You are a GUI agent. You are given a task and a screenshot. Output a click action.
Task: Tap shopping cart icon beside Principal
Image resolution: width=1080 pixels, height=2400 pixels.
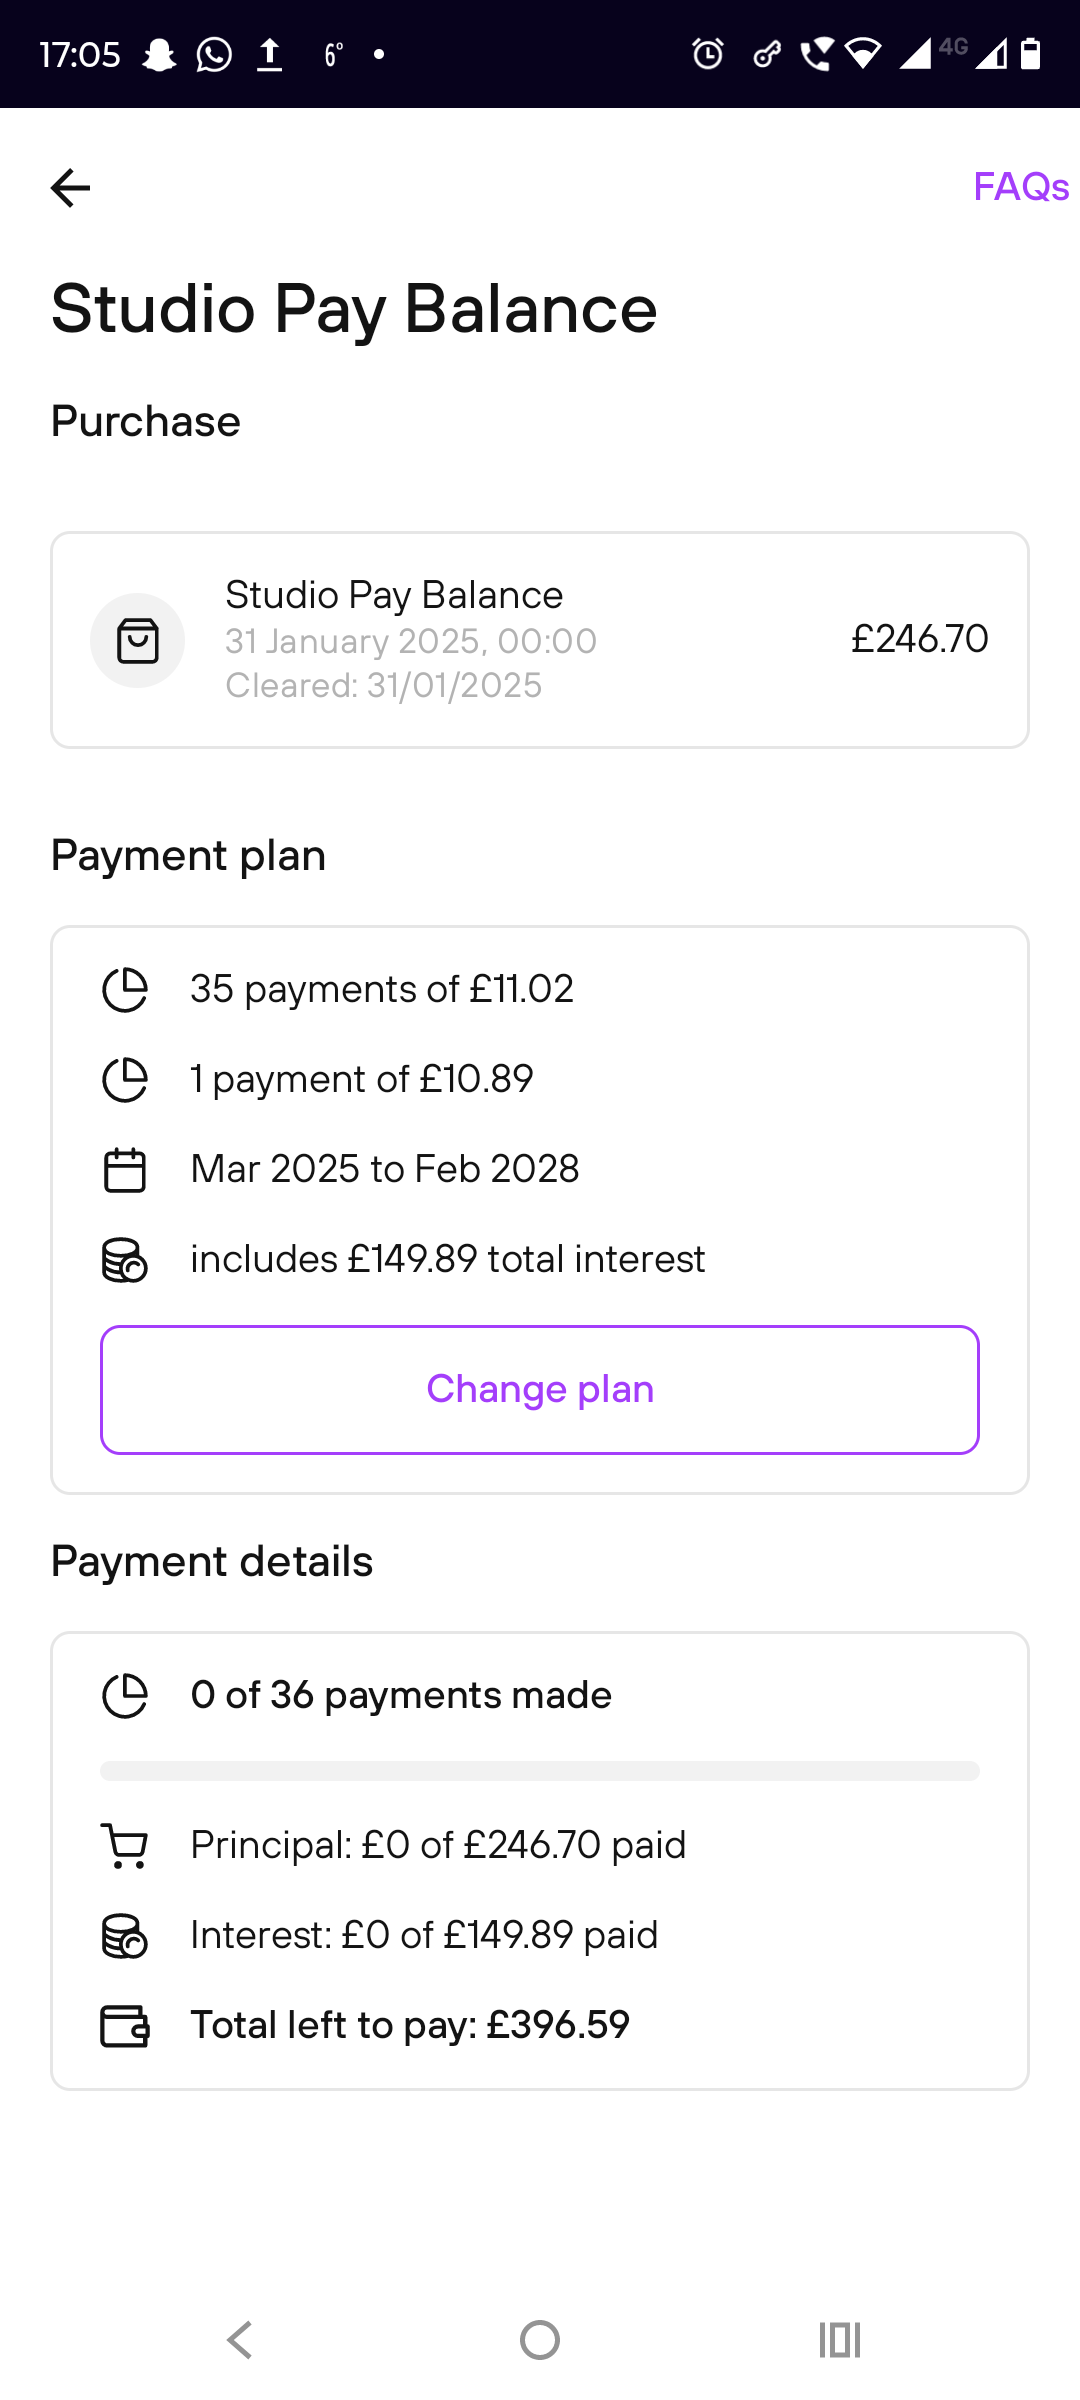(125, 1846)
